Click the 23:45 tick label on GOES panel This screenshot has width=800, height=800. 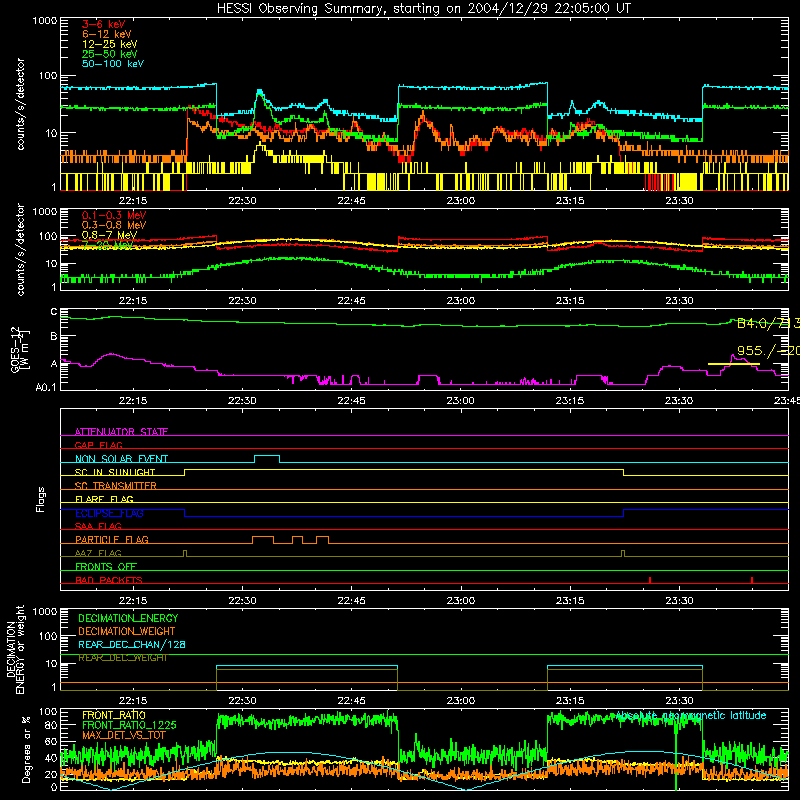[x=786, y=401]
